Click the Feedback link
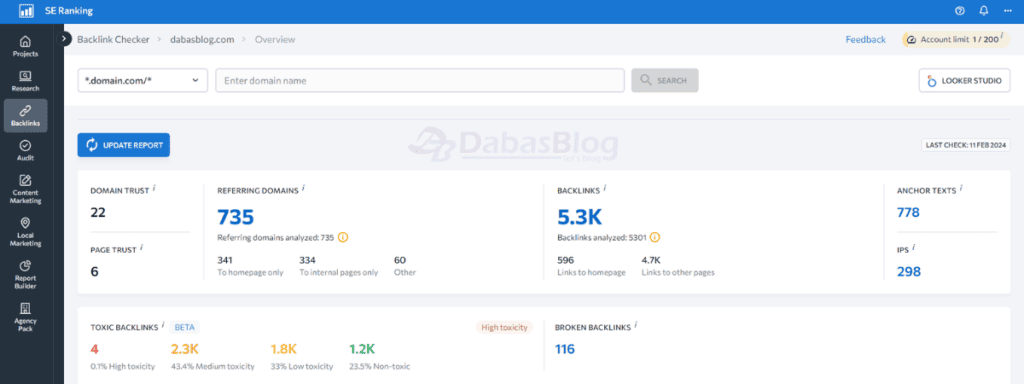Image resolution: width=1024 pixels, height=384 pixels. pos(865,40)
